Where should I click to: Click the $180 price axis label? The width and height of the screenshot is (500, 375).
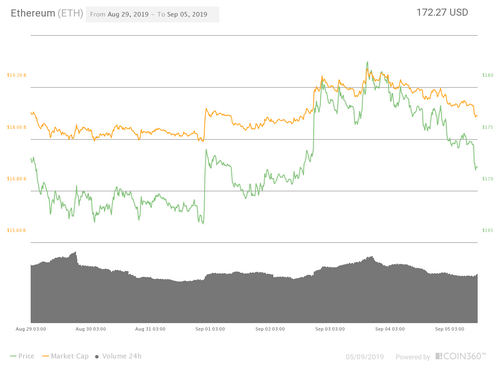[488, 75]
